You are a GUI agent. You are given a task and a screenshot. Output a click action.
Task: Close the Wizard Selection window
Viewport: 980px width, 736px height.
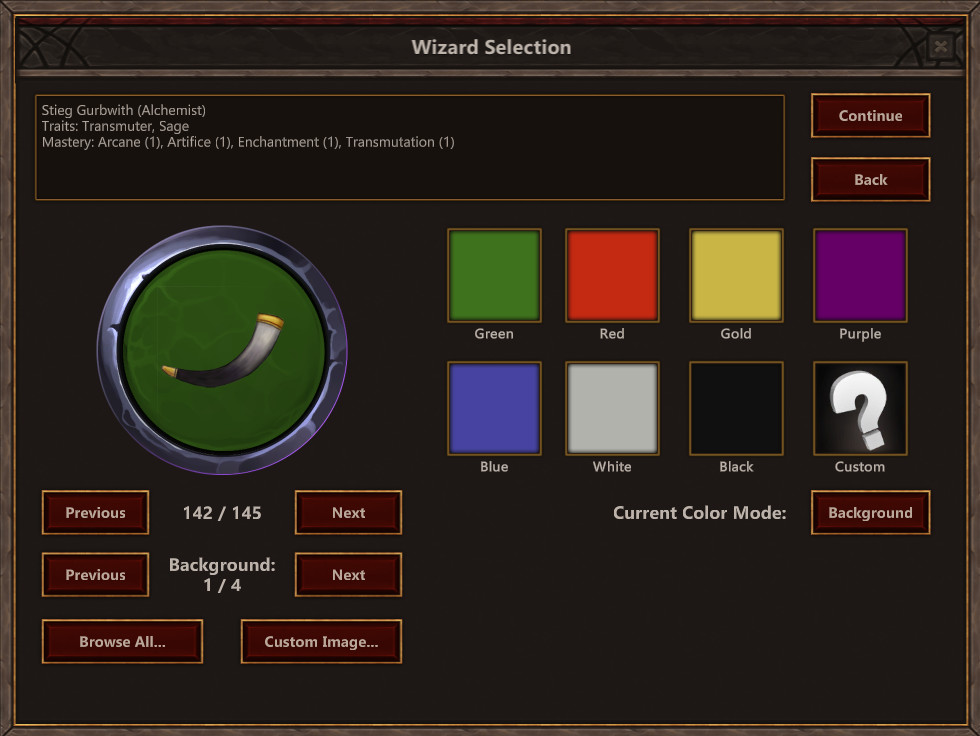tap(941, 46)
